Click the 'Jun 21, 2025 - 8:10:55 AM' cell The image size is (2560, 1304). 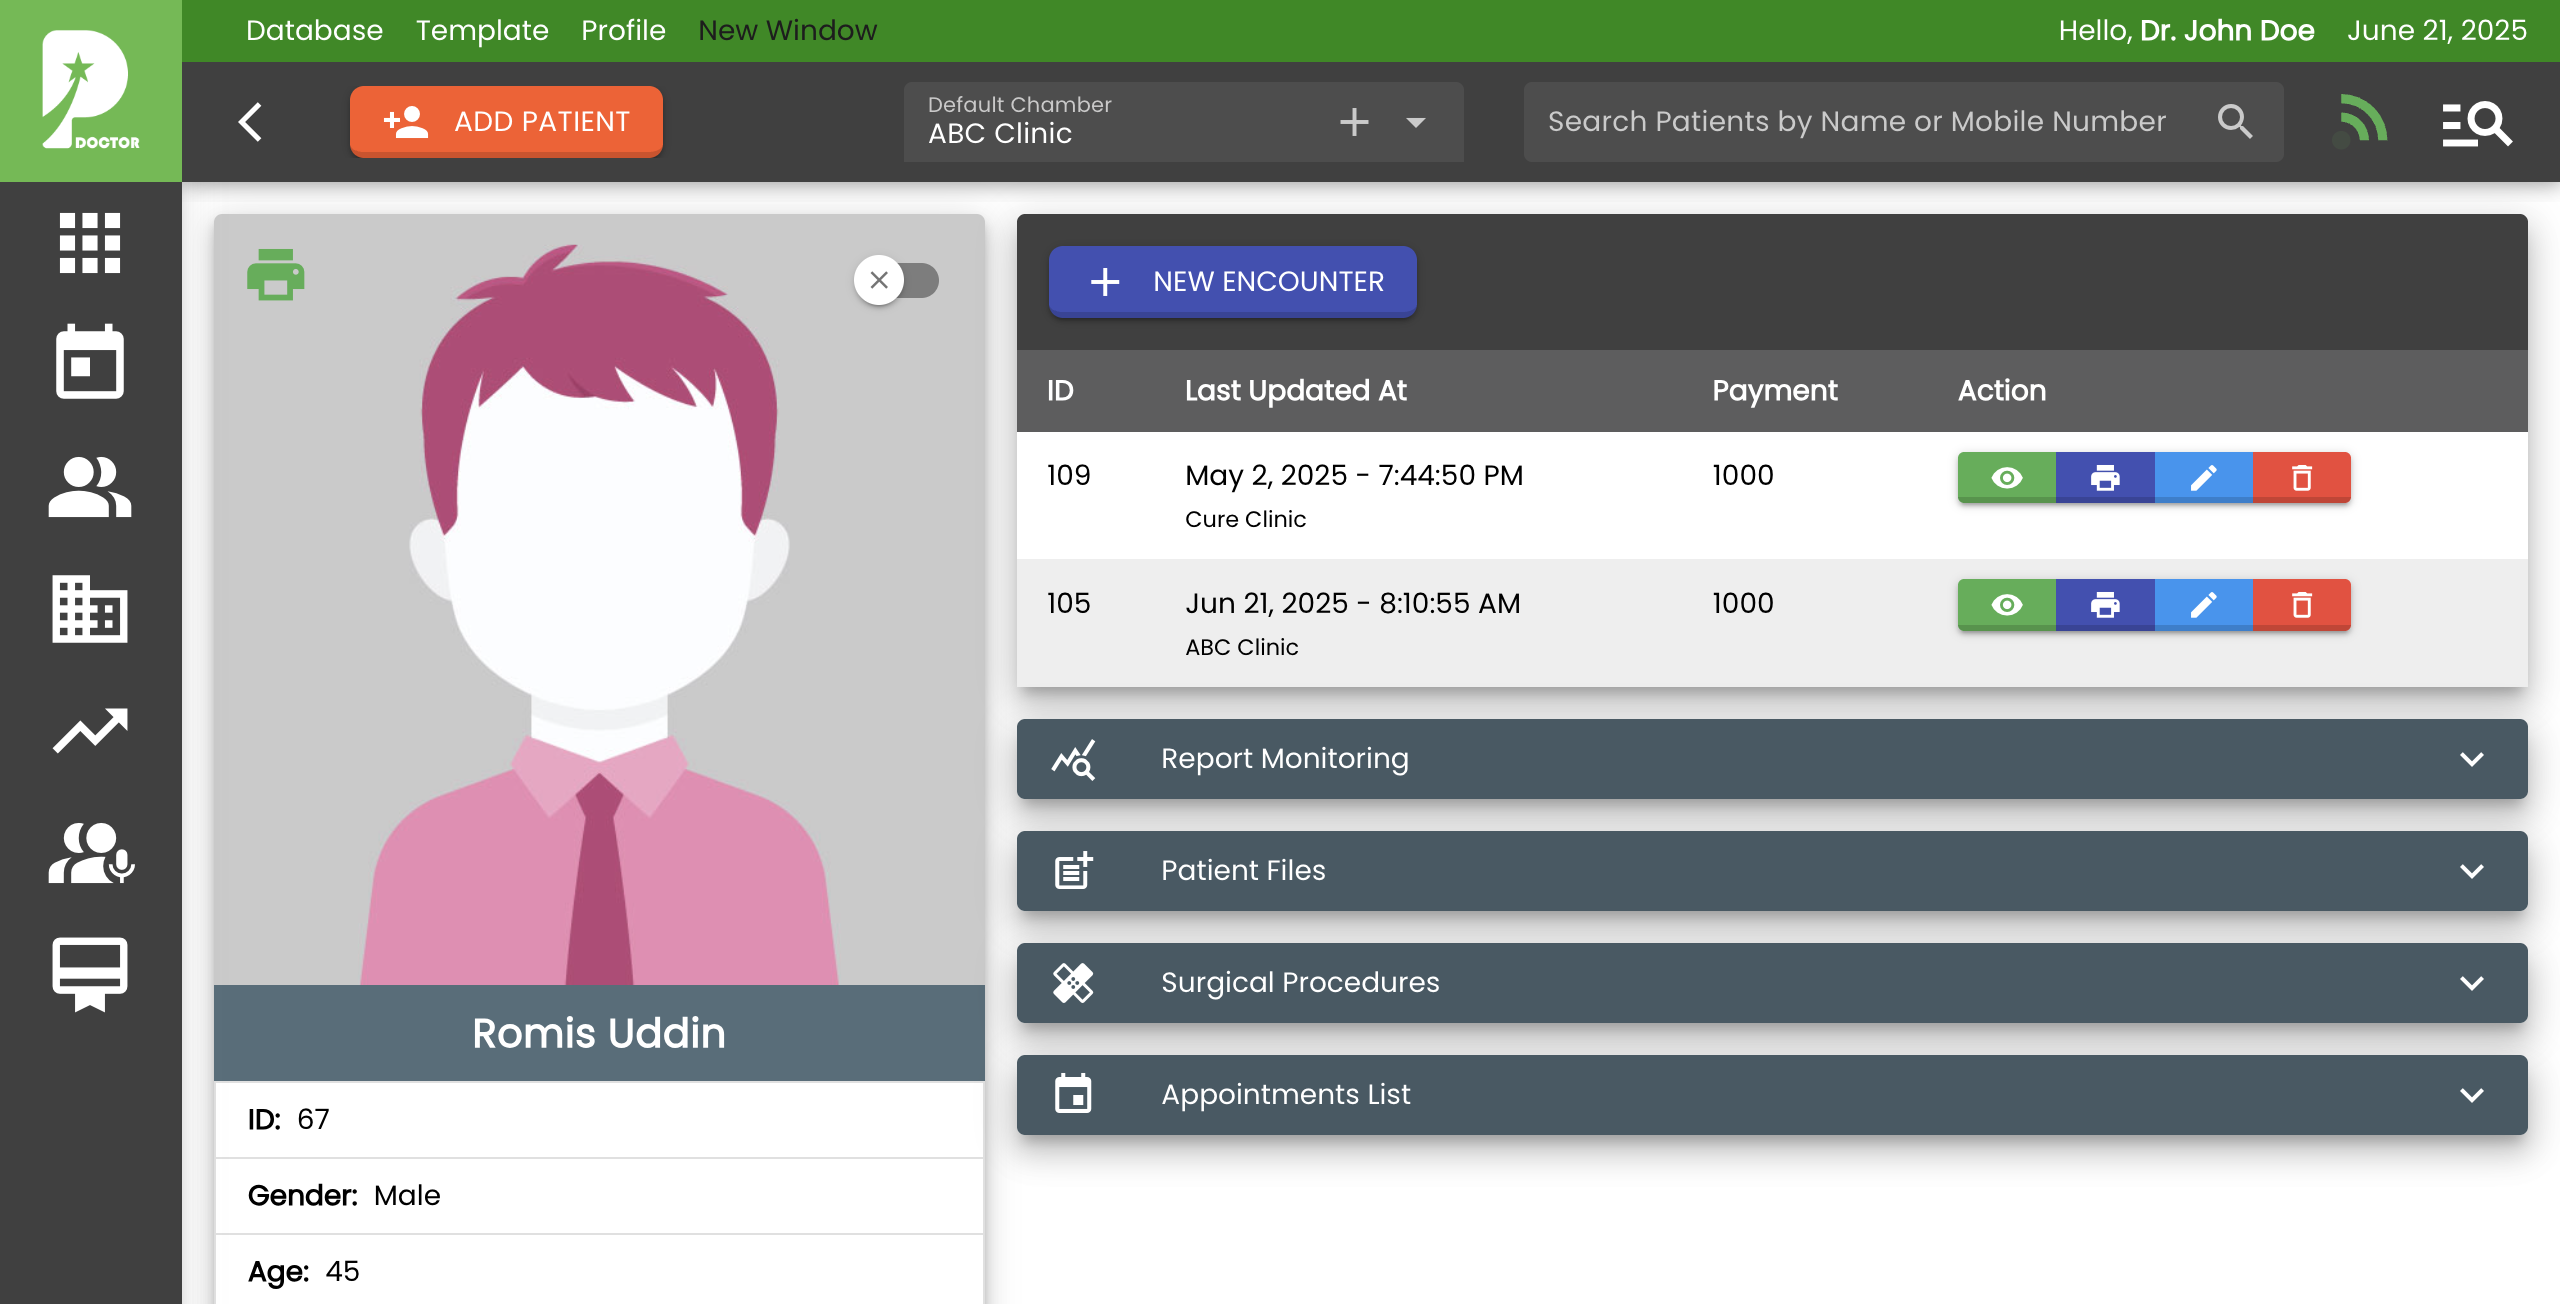click(1352, 603)
